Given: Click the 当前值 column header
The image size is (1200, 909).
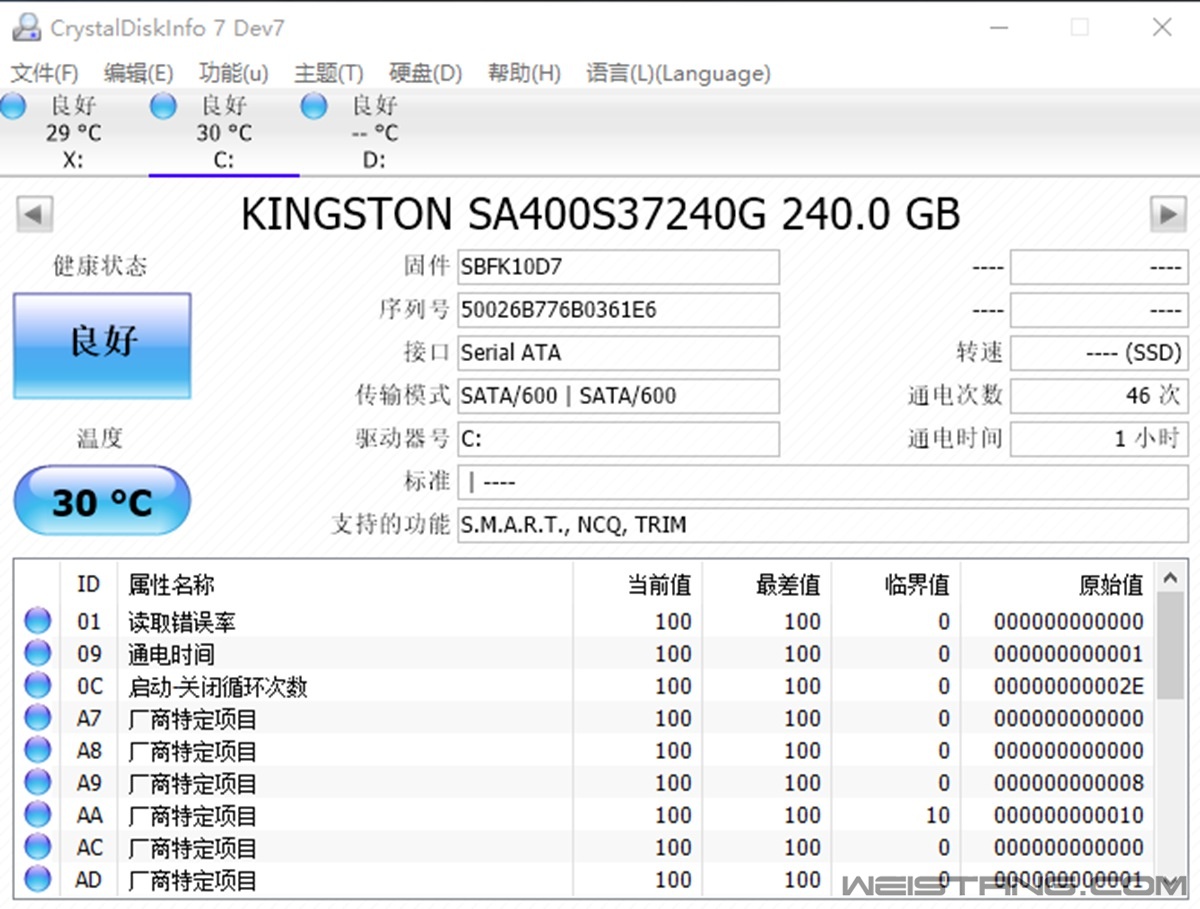Looking at the screenshot, I should click(637, 584).
